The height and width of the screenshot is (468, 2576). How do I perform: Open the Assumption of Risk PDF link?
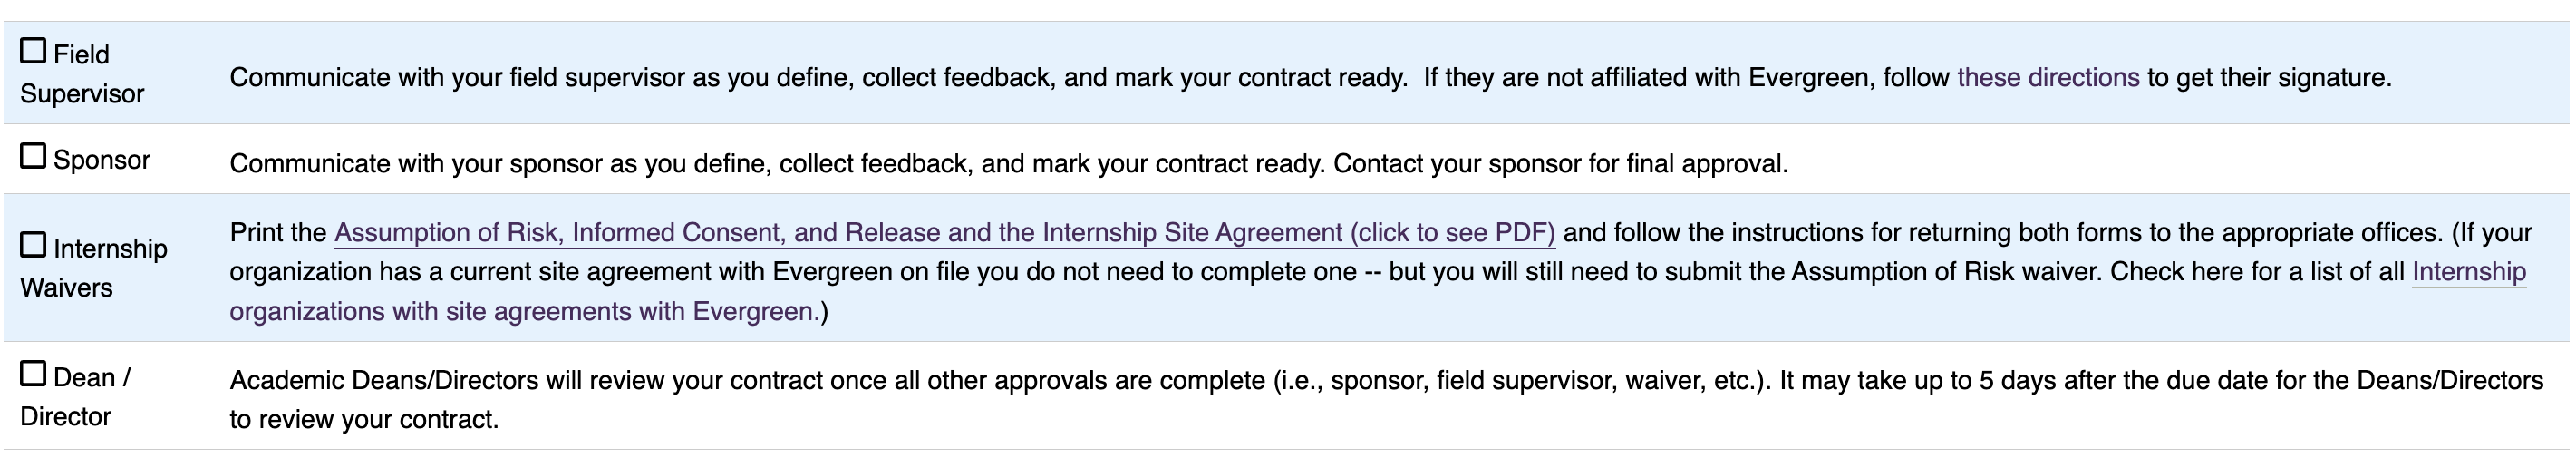pos(943,233)
